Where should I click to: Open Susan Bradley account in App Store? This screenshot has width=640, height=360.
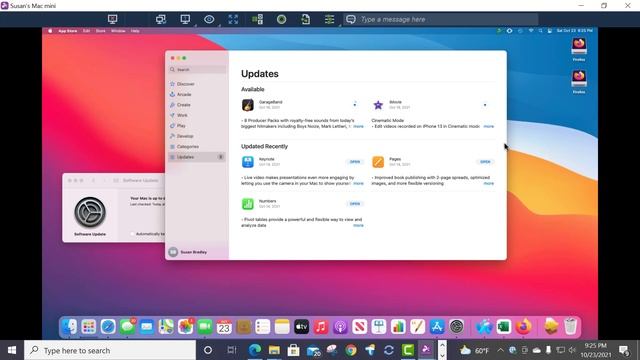click(x=188, y=252)
